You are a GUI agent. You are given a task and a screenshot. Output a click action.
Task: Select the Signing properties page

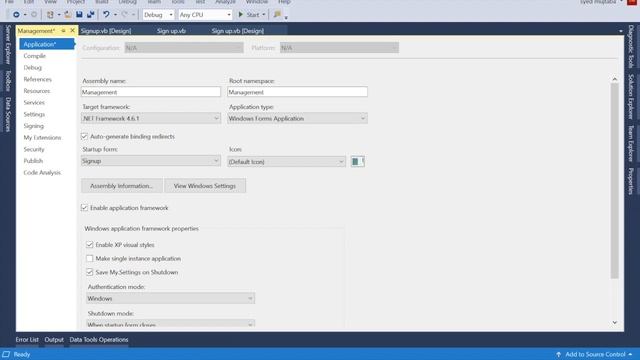[33, 126]
